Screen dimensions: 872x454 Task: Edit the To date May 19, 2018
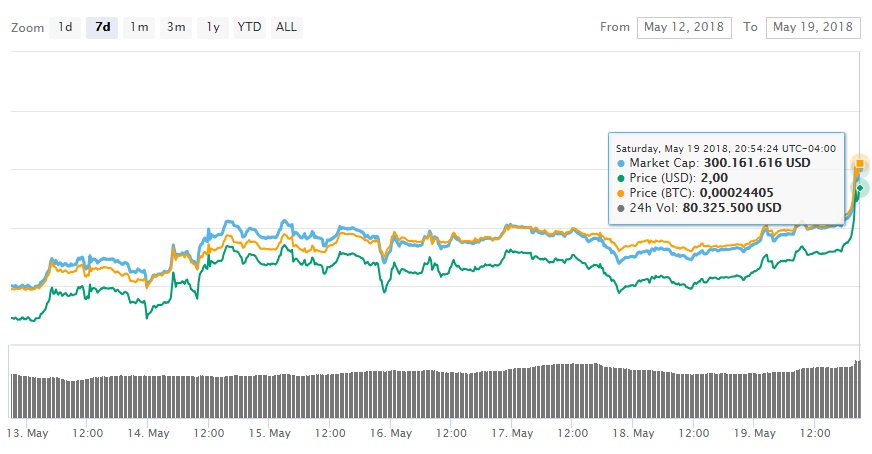[813, 27]
